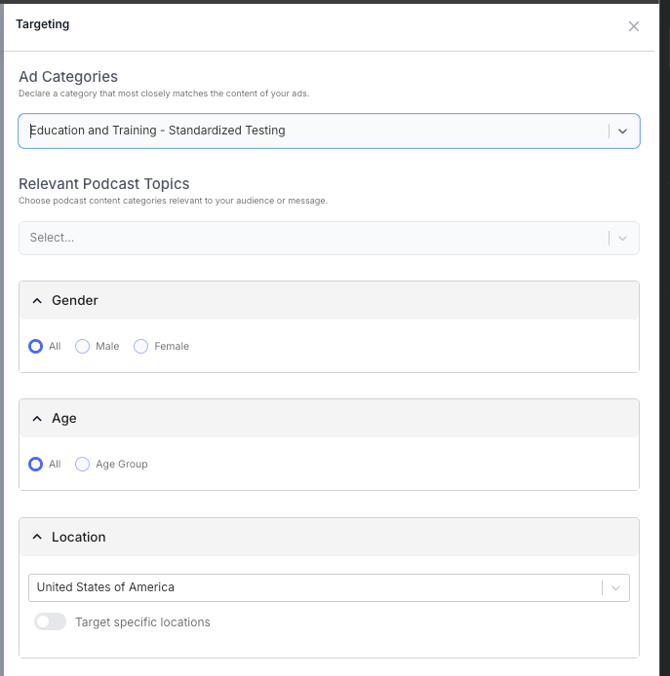Click the country dropdown chevron icon
Image resolution: width=670 pixels, height=676 pixels.
[615, 588]
